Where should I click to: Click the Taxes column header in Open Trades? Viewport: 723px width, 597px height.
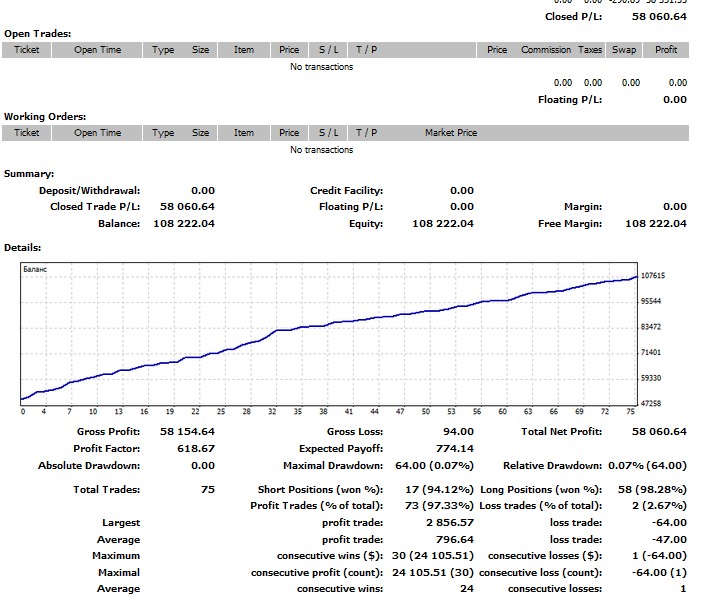click(x=590, y=50)
